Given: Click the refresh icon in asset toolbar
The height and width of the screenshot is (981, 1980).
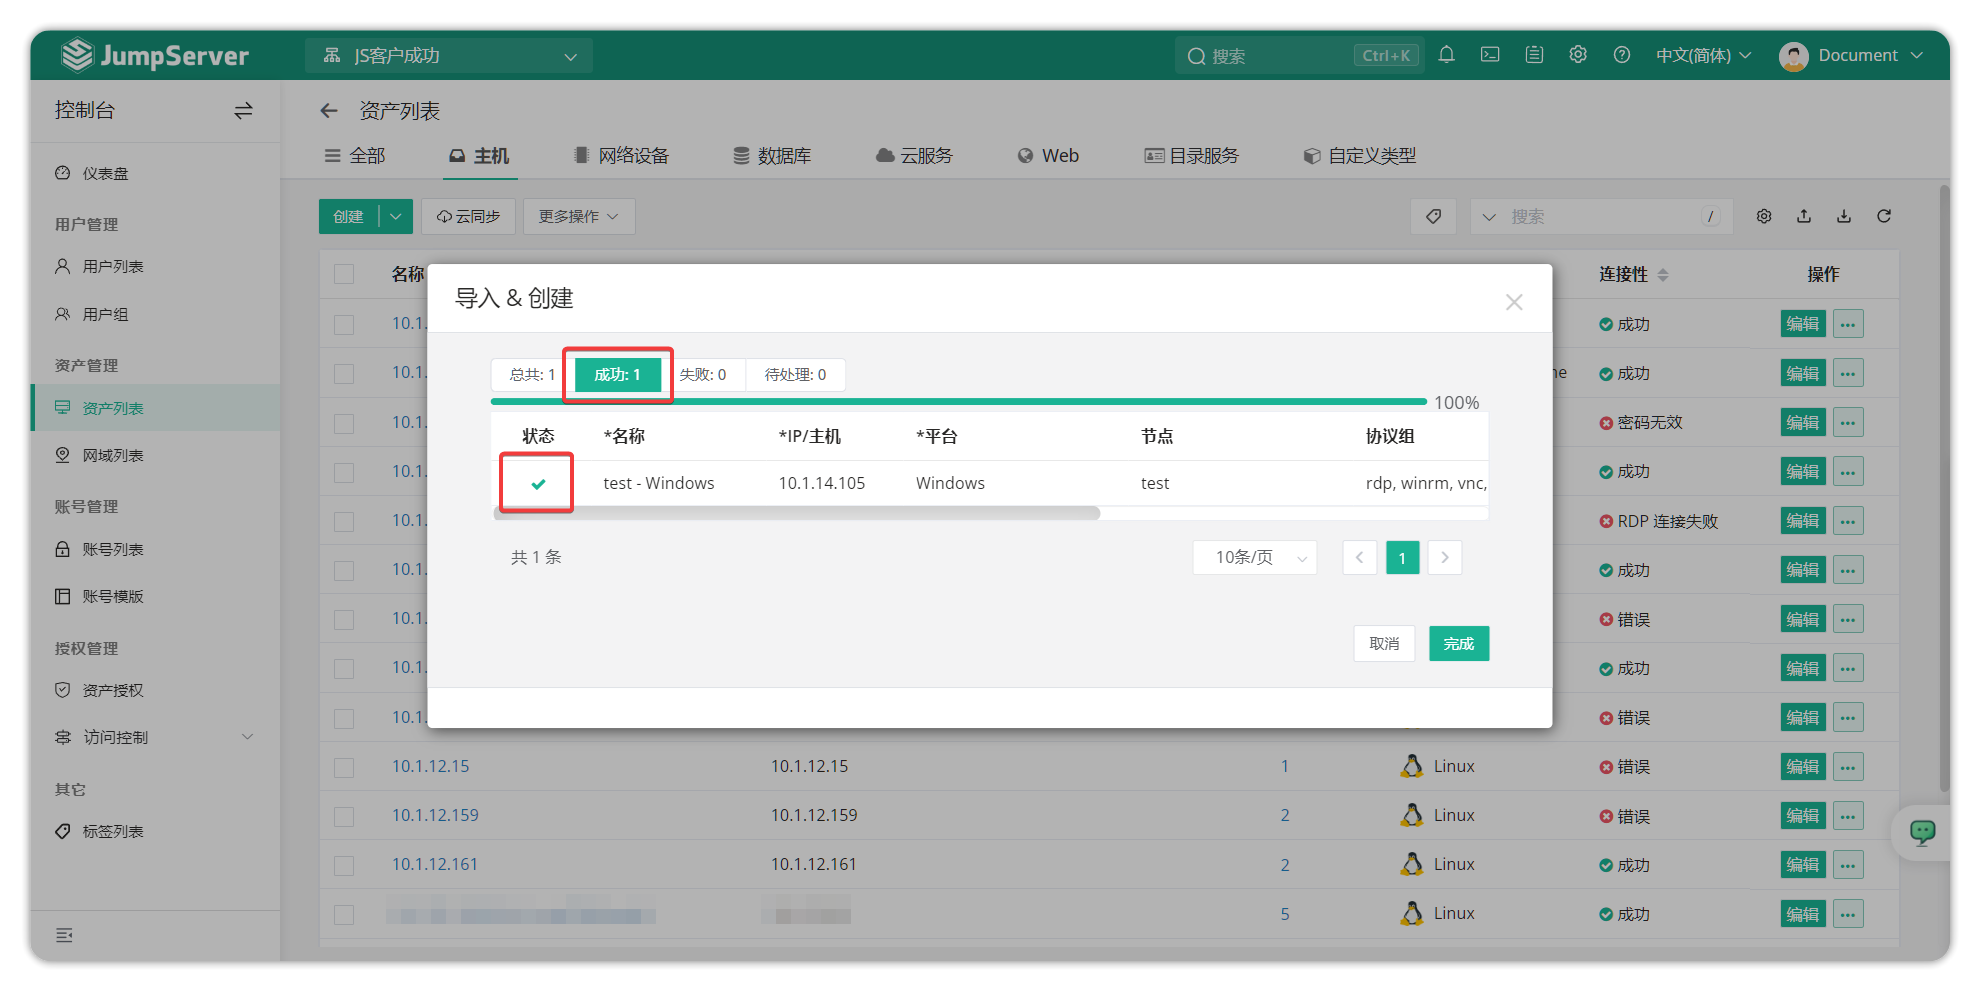Looking at the screenshot, I should pos(1884,216).
